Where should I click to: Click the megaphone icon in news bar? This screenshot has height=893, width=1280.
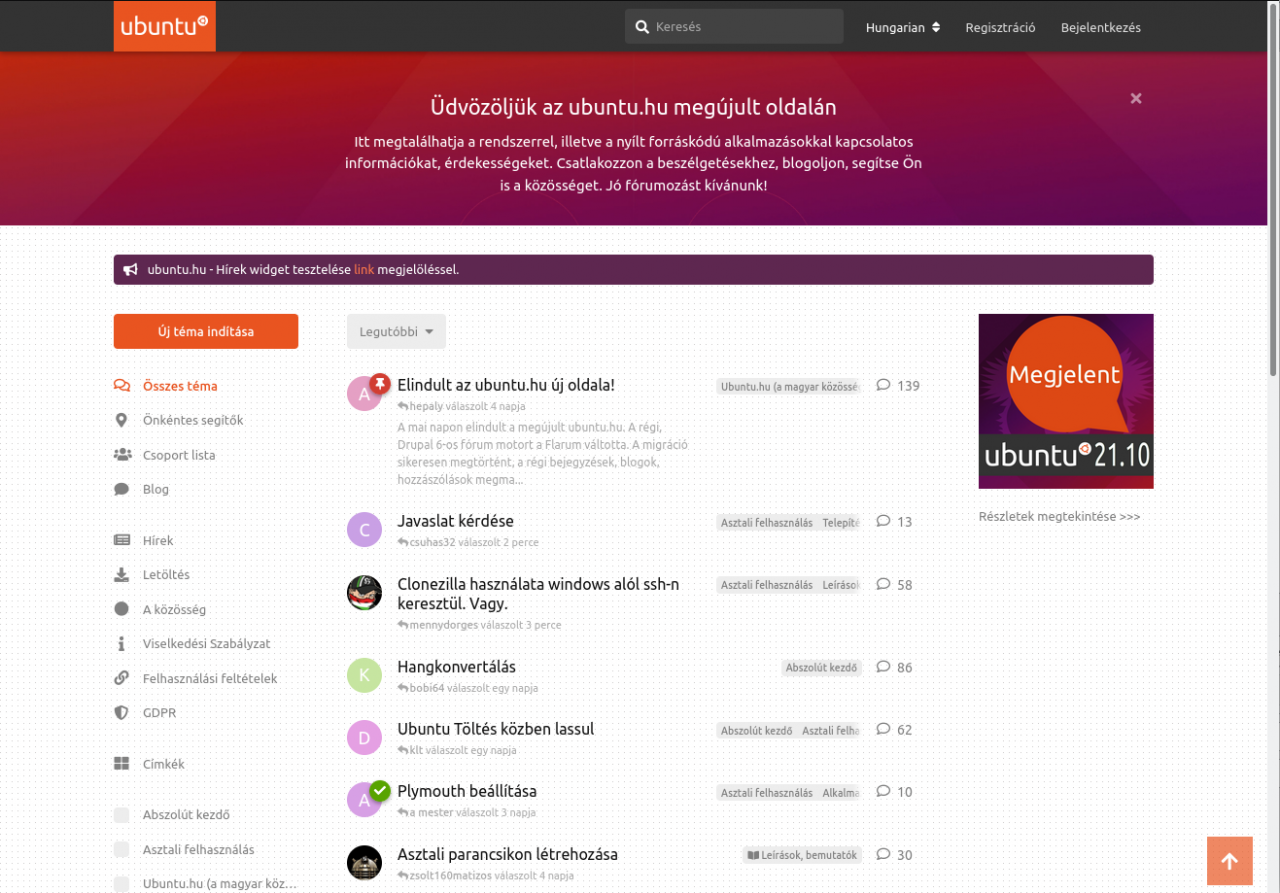pyautogui.click(x=130, y=270)
